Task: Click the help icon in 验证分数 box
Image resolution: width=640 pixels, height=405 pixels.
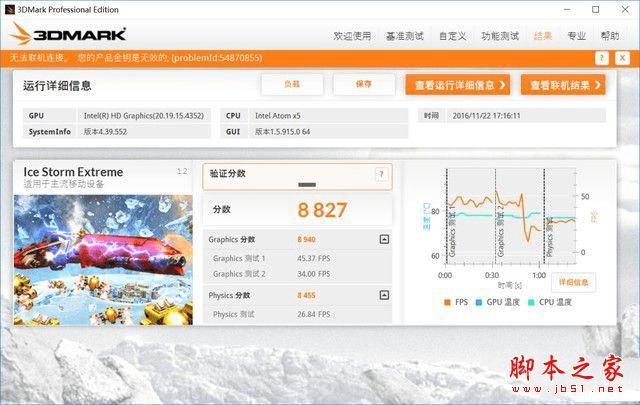Action: pos(381,175)
